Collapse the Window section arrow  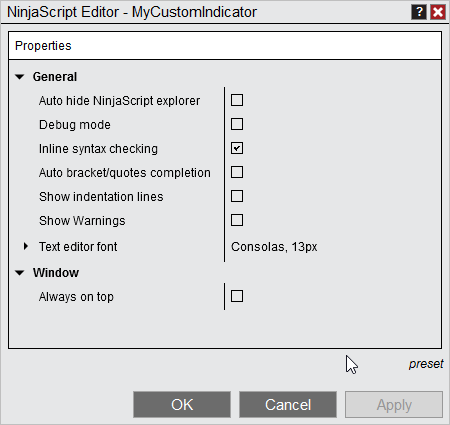[20, 273]
